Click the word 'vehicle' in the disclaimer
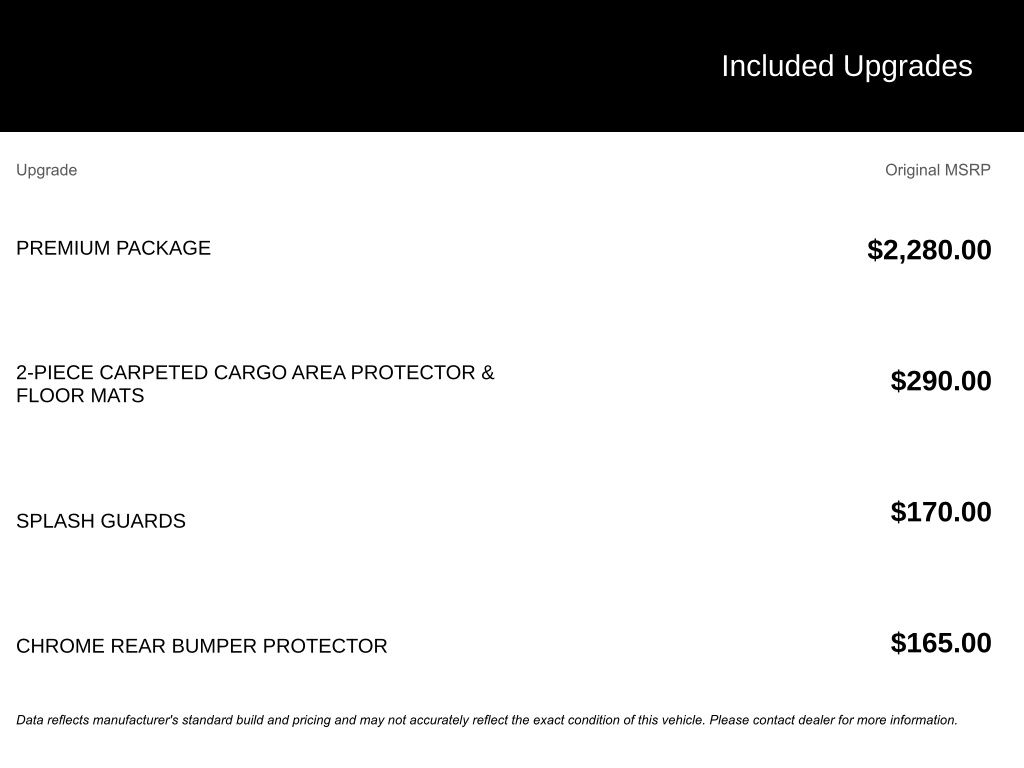This screenshot has width=1024, height=768. tap(682, 720)
